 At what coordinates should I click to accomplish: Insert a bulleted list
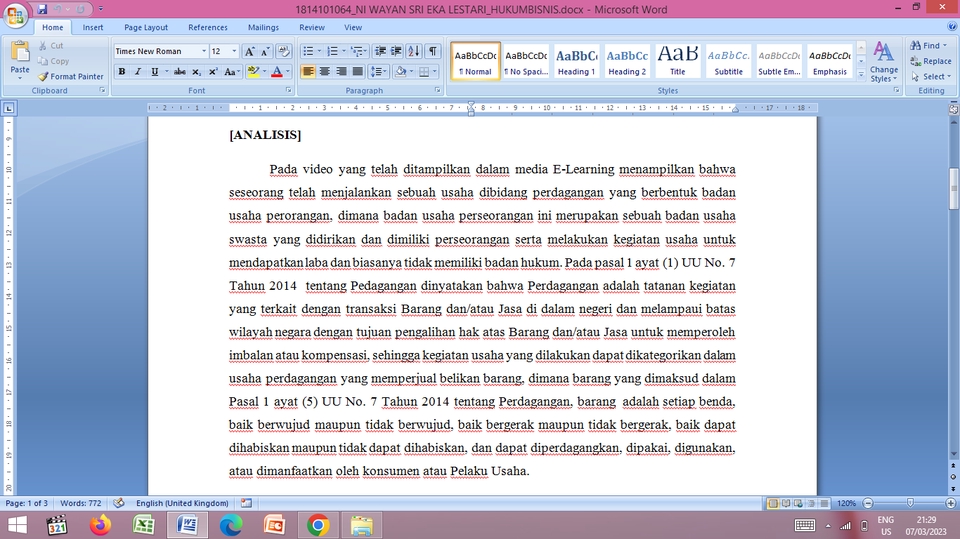(x=308, y=51)
